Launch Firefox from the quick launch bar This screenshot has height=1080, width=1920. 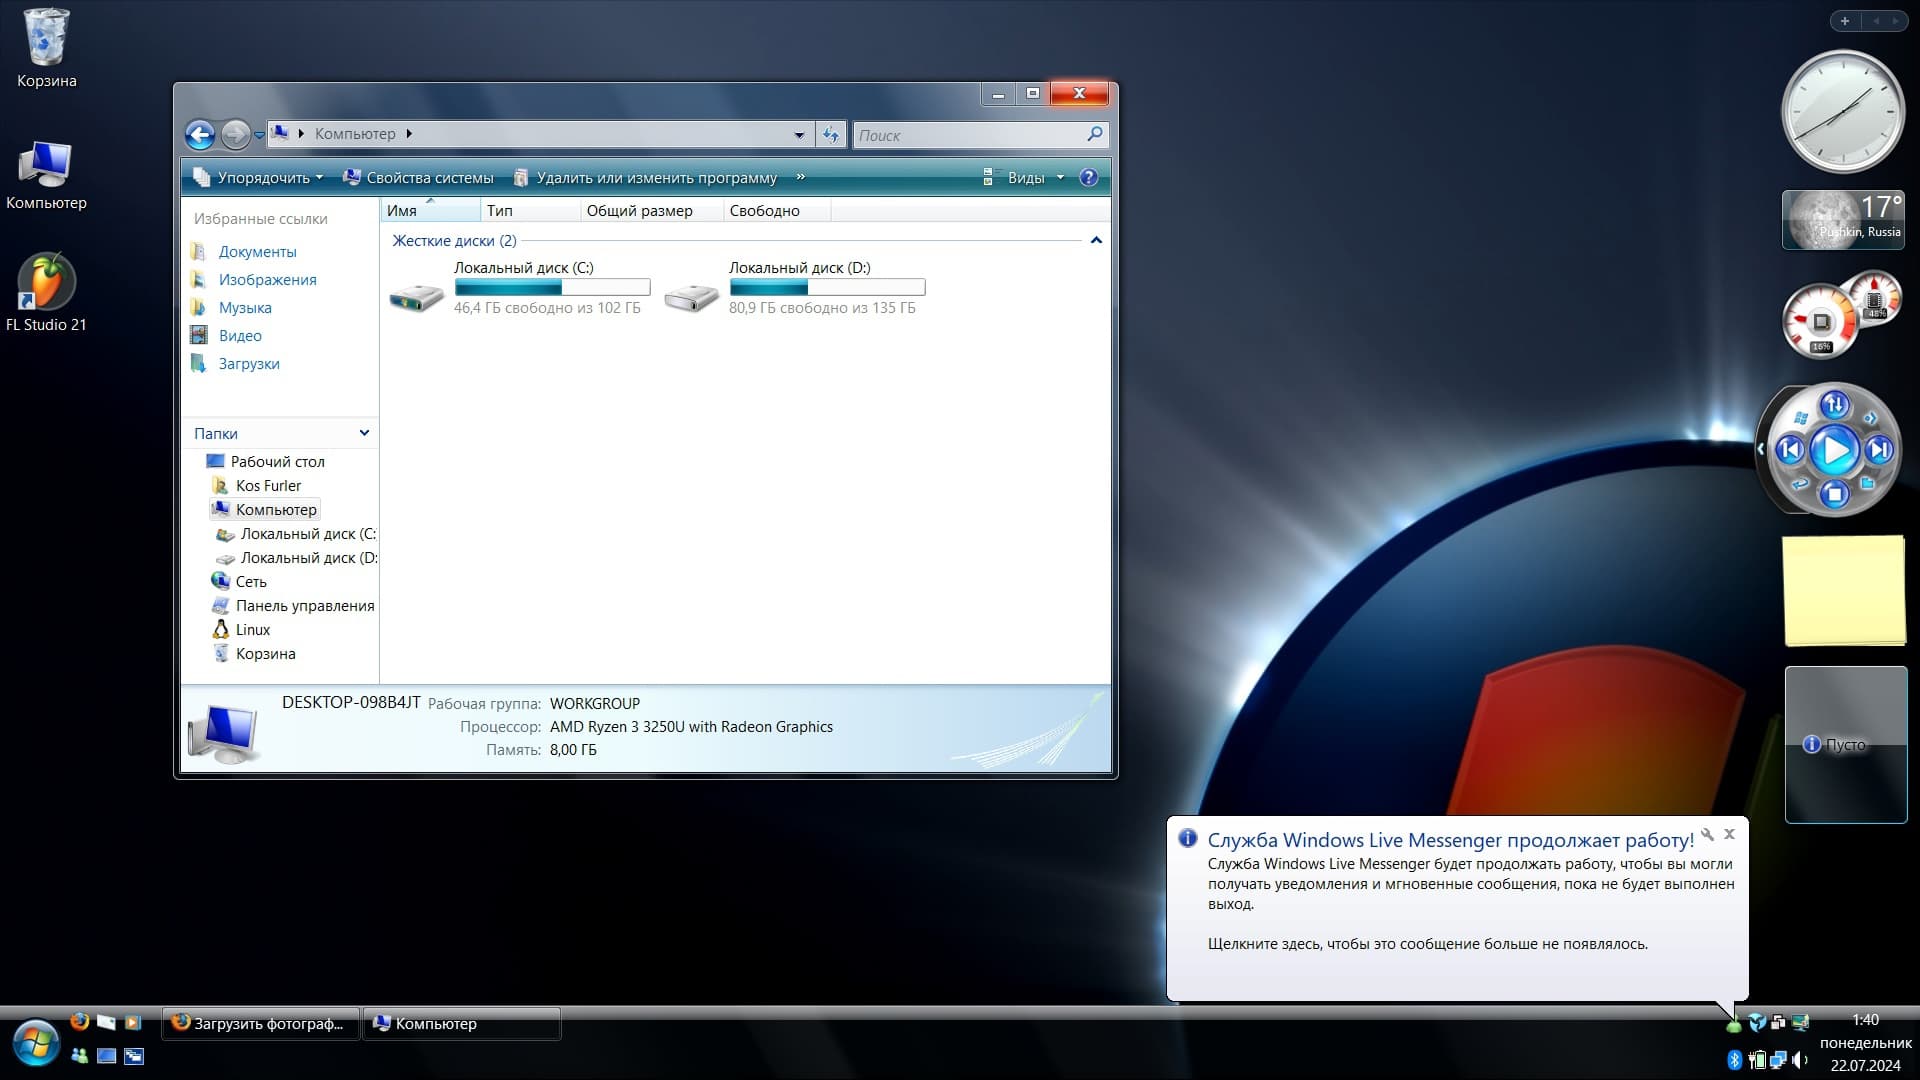coord(80,1022)
